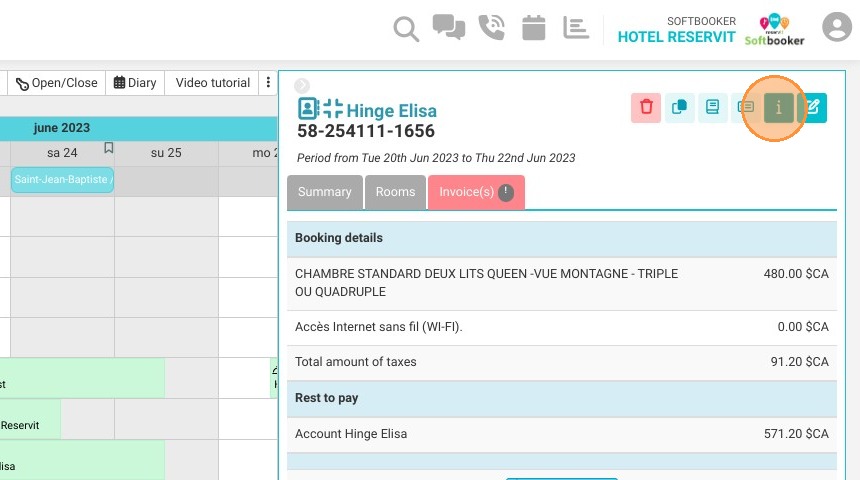Collapse the booking panel arrow
This screenshot has height=480, width=860.
(302, 86)
